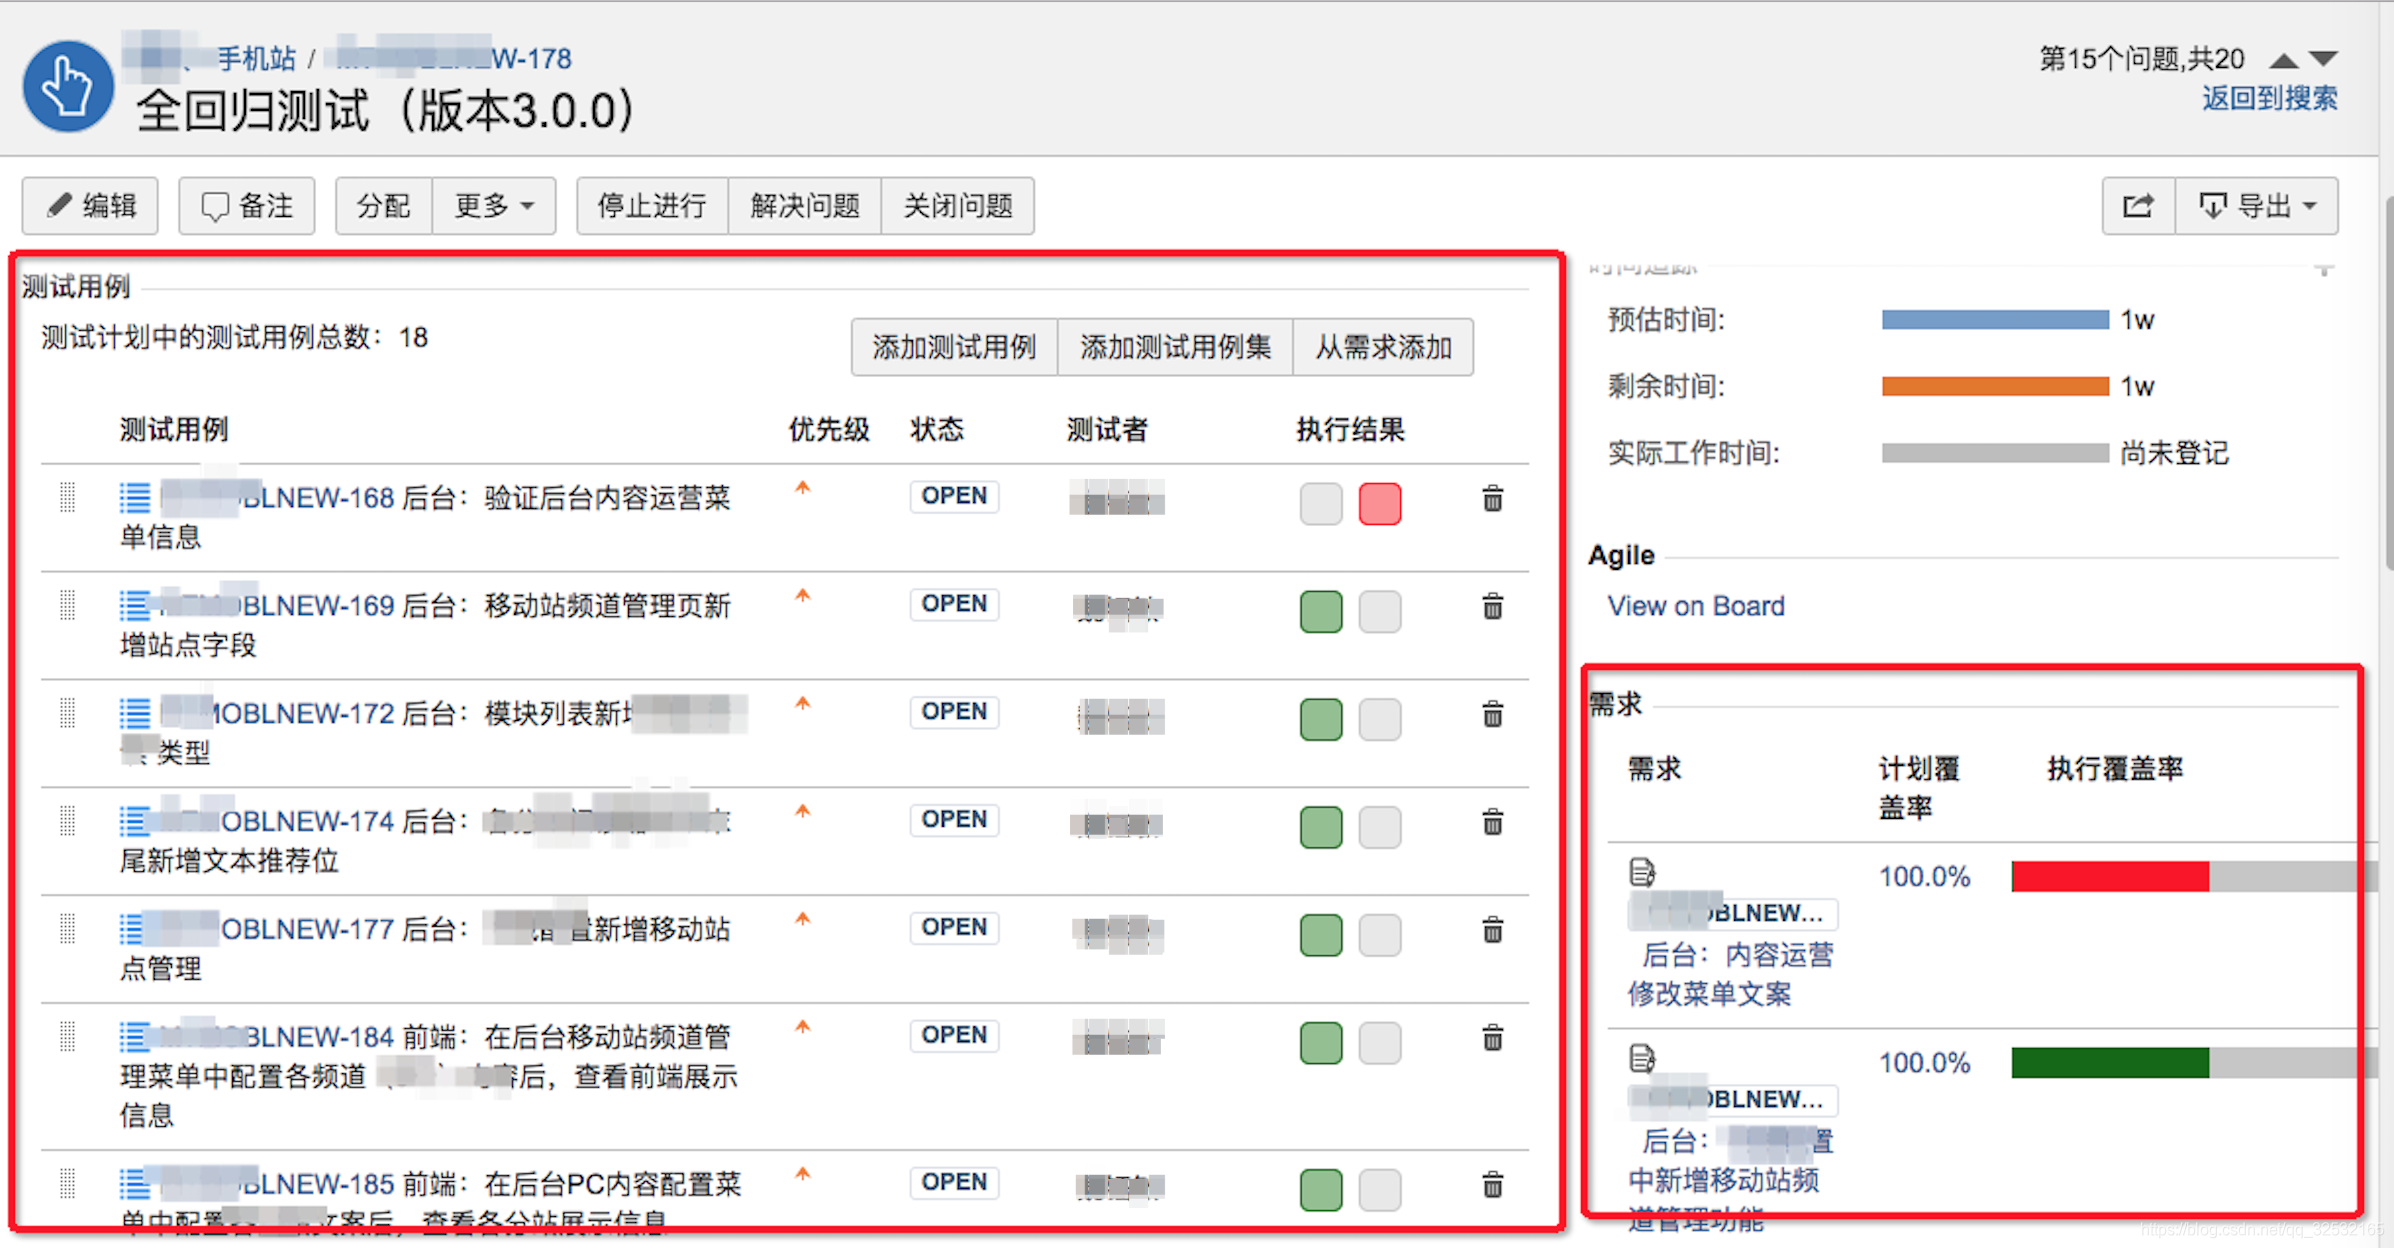Image resolution: width=2394 pixels, height=1248 pixels.
Task: Click the share icon beside the 导出 button
Action: (x=2137, y=206)
